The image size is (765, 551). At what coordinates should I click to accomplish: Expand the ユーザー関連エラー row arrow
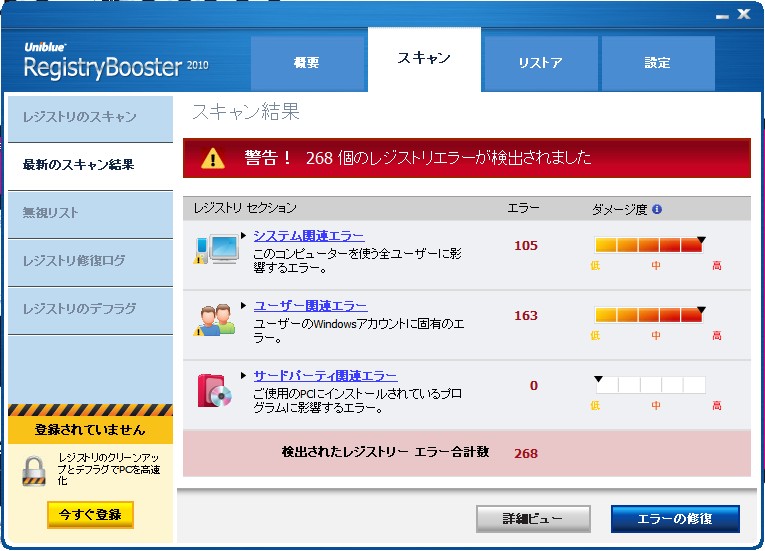(243, 306)
